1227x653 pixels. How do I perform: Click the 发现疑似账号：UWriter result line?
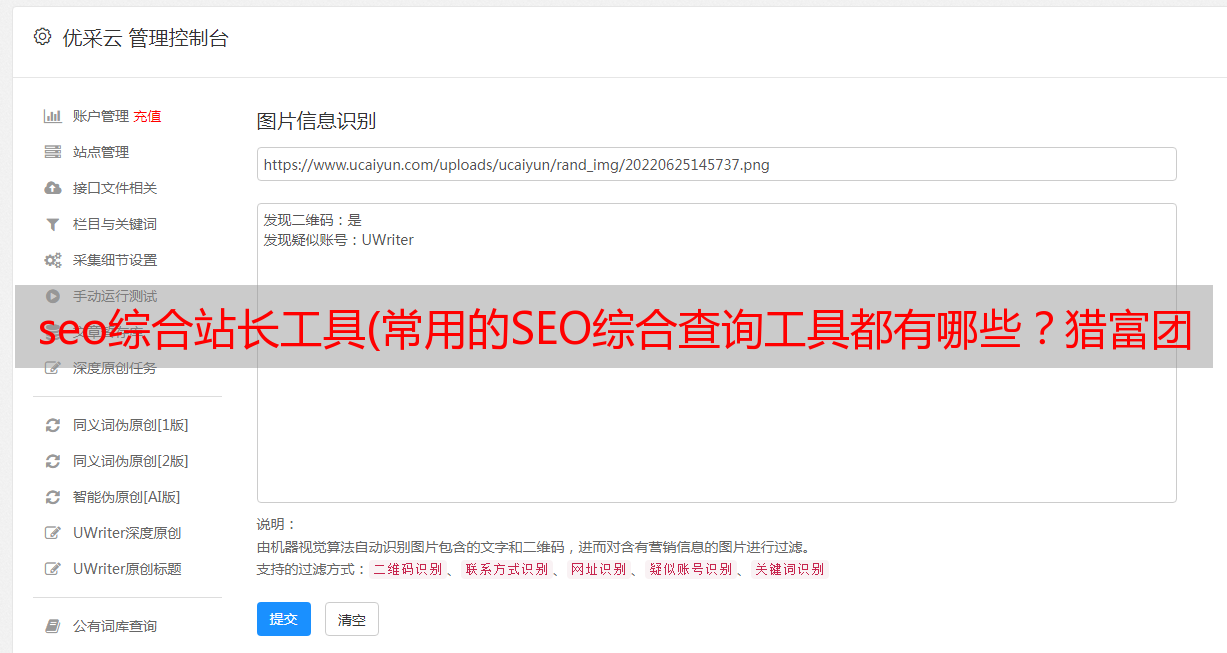pos(338,240)
